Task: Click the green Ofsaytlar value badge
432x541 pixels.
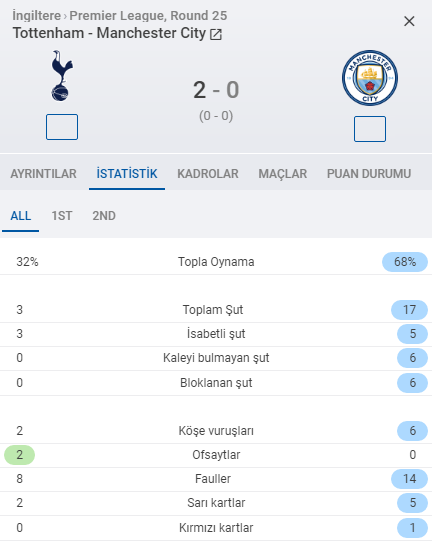Action: (x=19, y=455)
